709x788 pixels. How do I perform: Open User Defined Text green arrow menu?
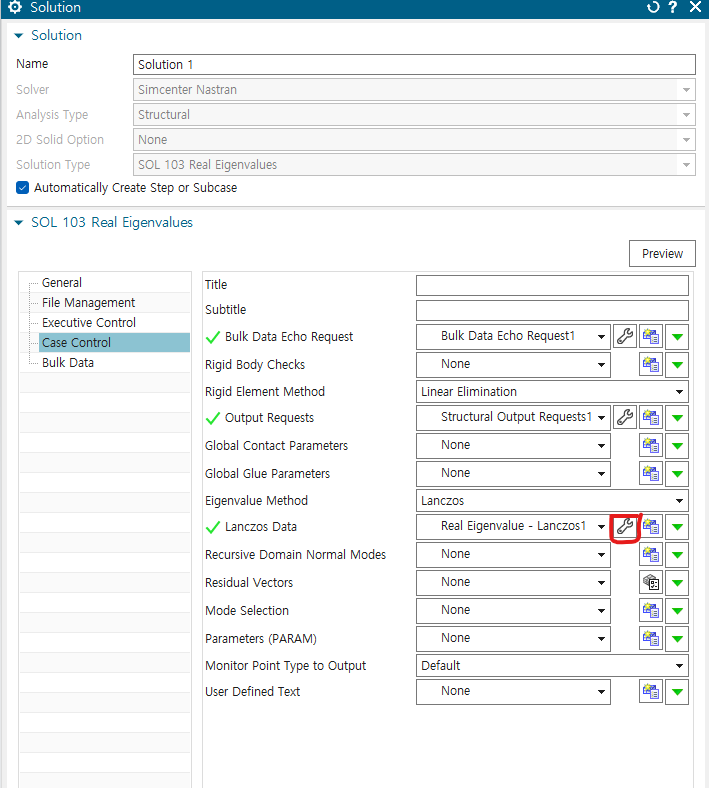coord(677,692)
